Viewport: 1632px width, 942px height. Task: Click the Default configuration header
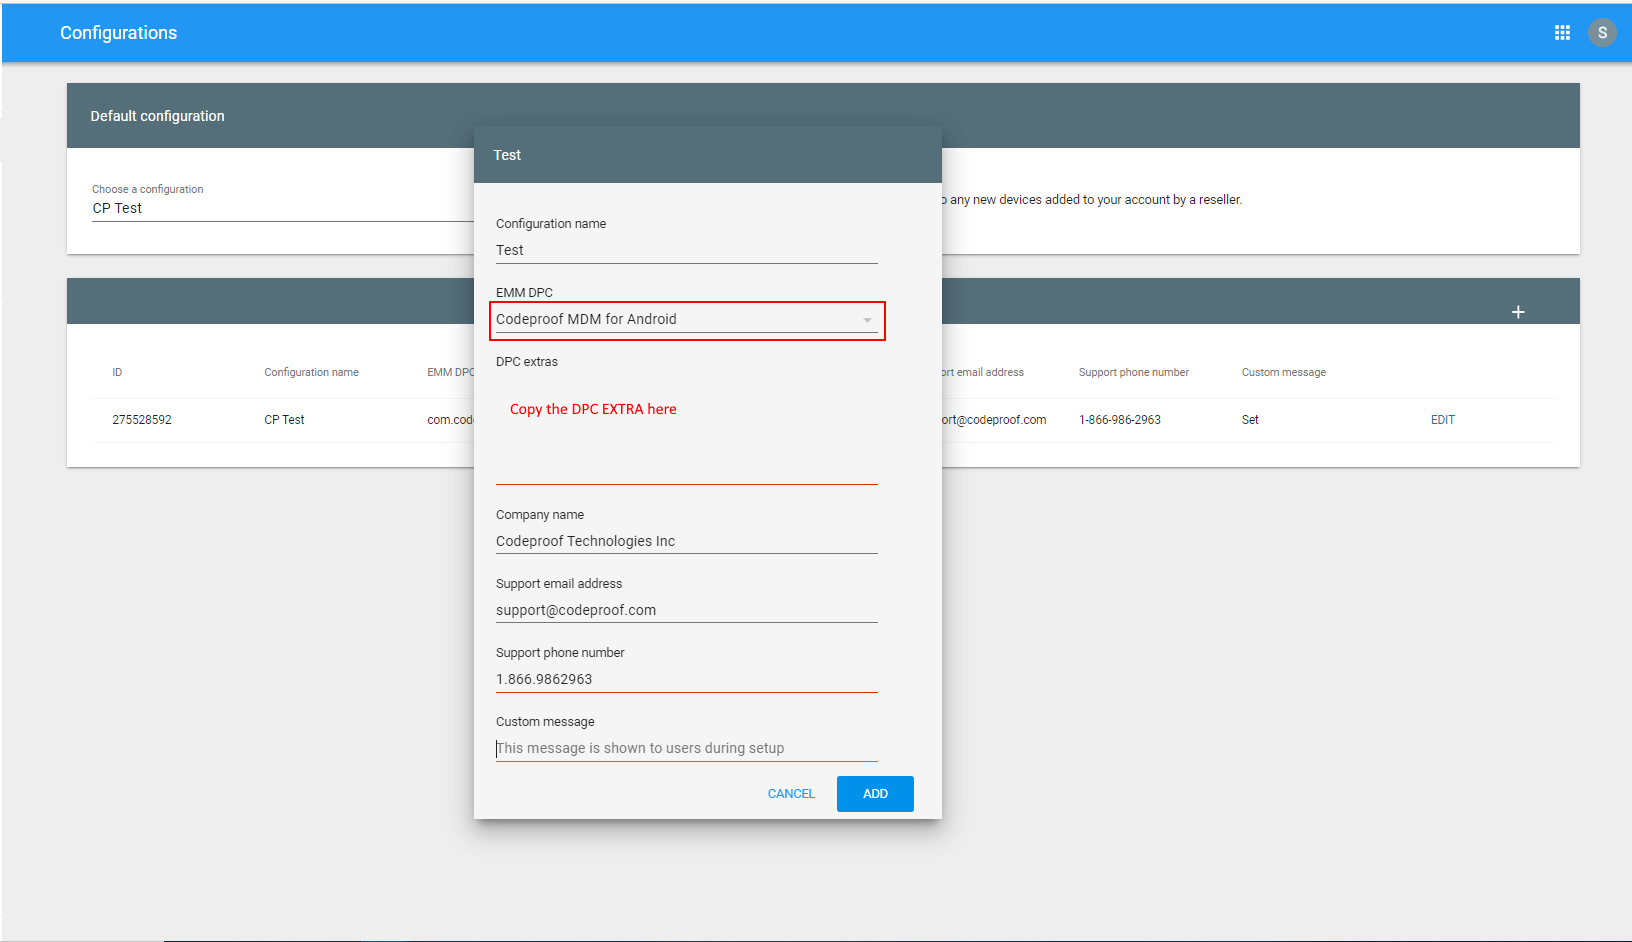(x=157, y=116)
